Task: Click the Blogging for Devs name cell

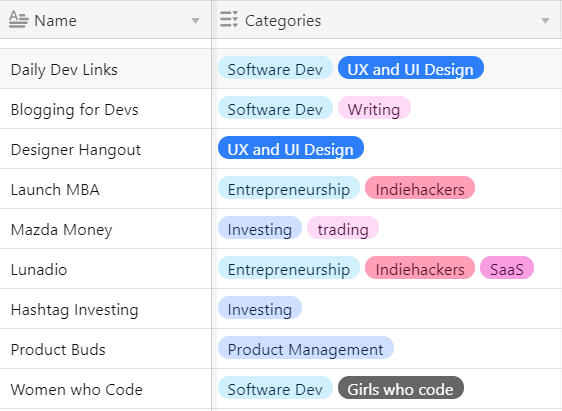Action: pyautogui.click(x=106, y=109)
